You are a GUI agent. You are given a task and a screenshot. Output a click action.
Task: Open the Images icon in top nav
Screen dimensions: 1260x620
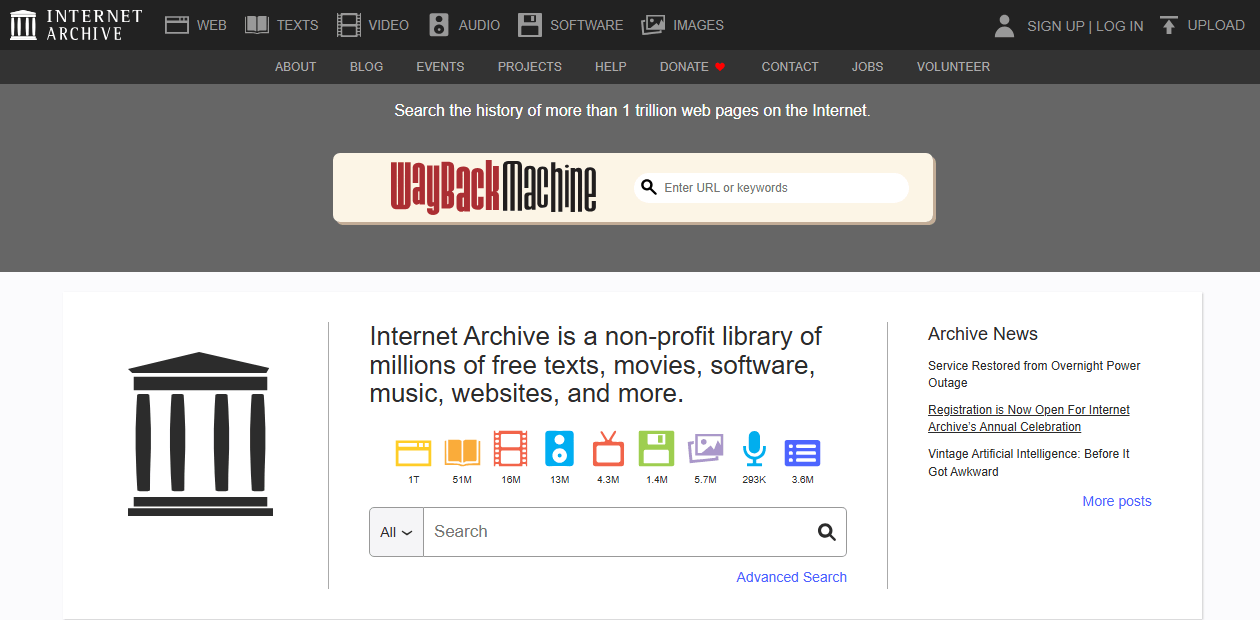653,25
